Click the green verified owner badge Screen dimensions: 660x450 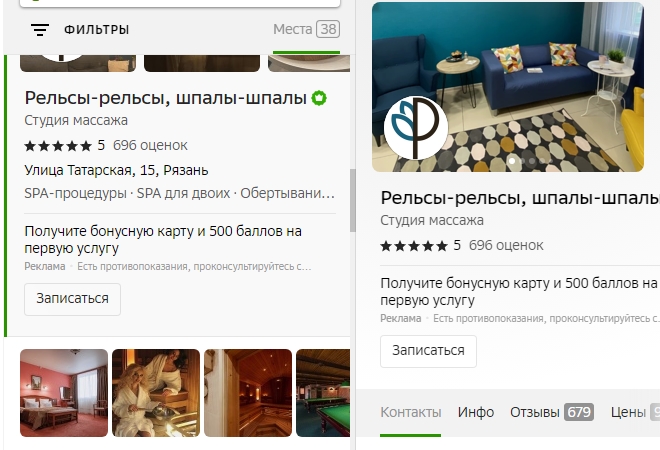[x=319, y=98]
